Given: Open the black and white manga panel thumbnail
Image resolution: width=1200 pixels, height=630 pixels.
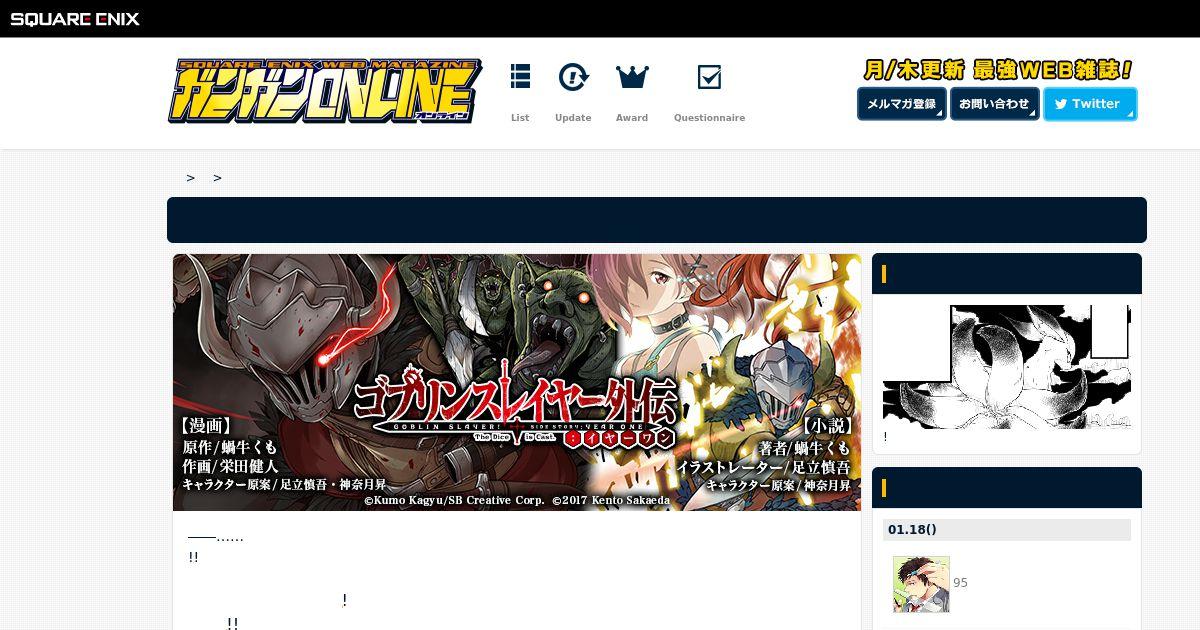Looking at the screenshot, I should coord(1007,367).
